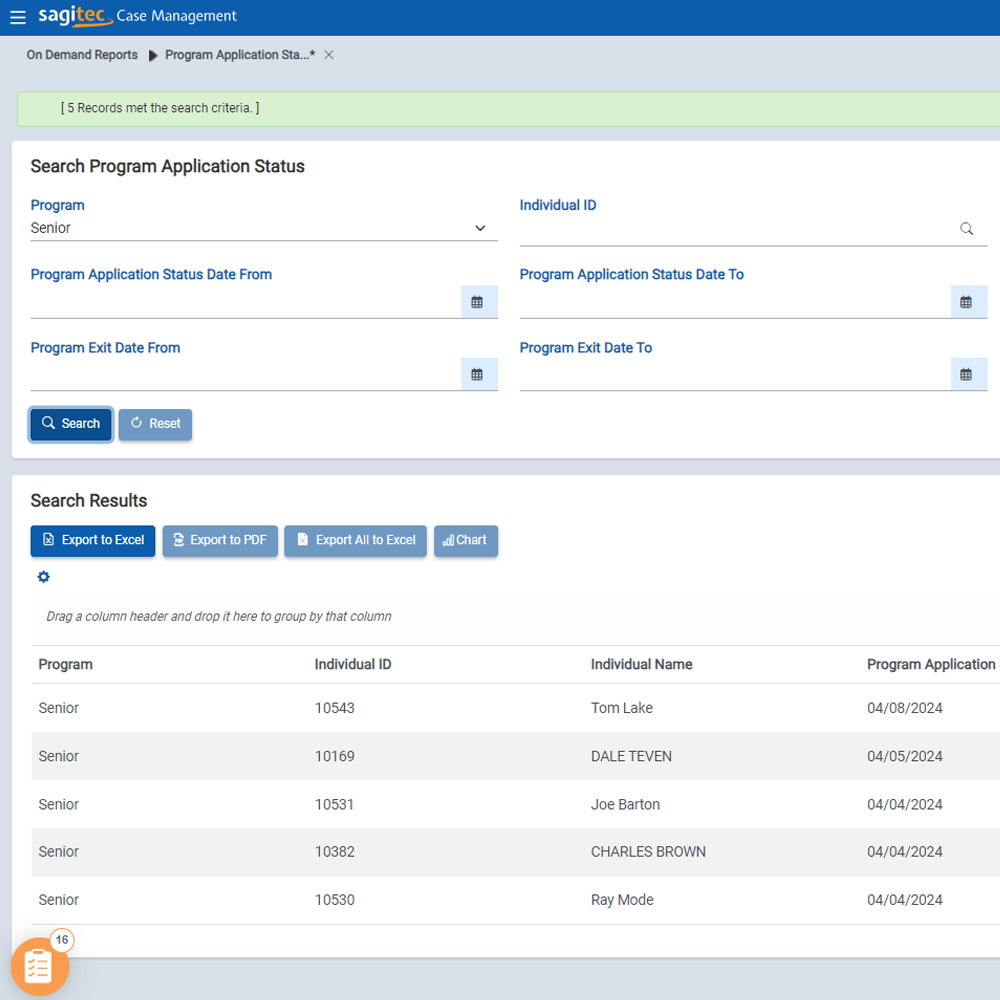Open the Program dropdown showing Senior

(x=263, y=228)
